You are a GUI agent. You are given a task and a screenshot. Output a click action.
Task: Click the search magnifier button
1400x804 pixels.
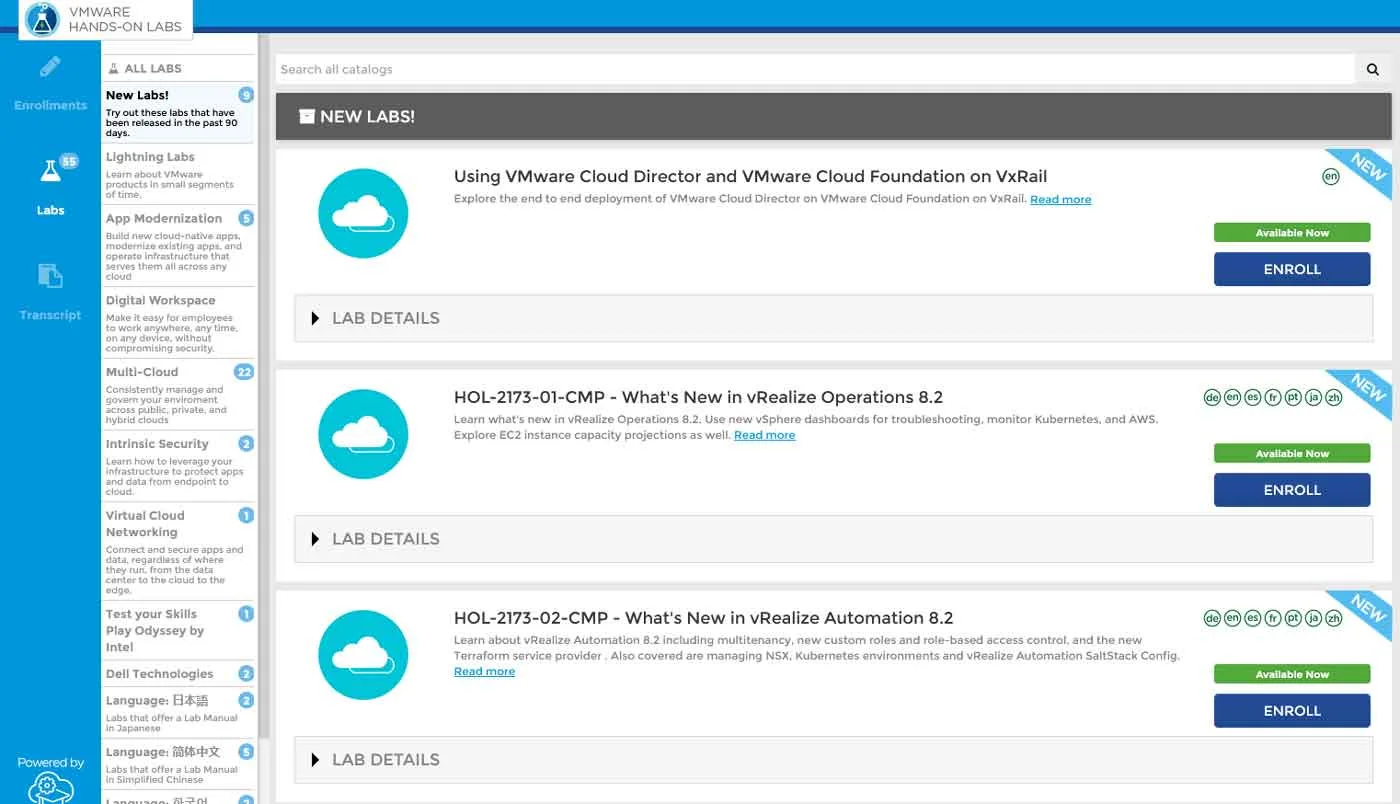coord(1373,69)
